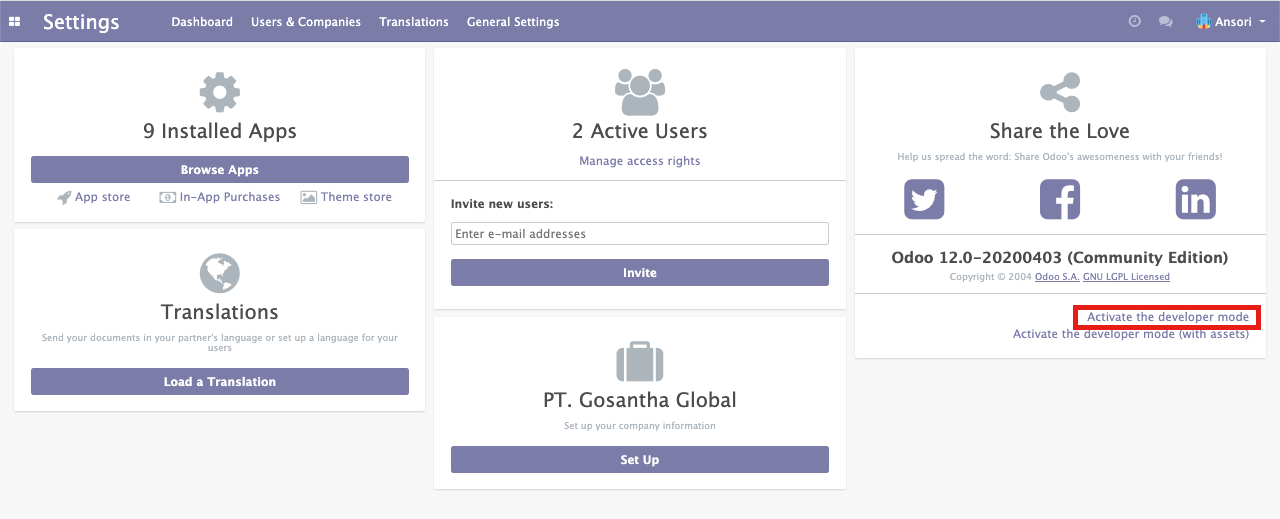Image resolution: width=1280 pixels, height=519 pixels.
Task: Open General Settings menu item
Action: (513, 21)
